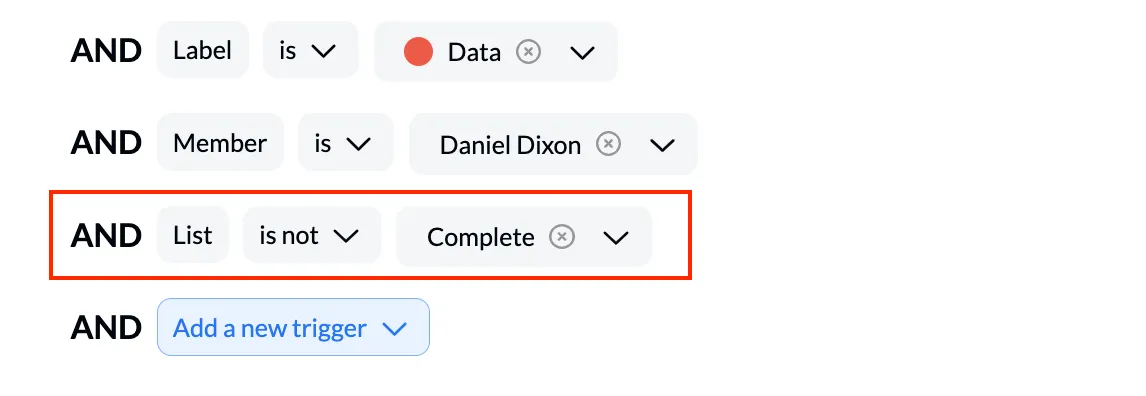The width and height of the screenshot is (1146, 396).
Task: Click the Complete value text
Action: [x=481, y=237]
